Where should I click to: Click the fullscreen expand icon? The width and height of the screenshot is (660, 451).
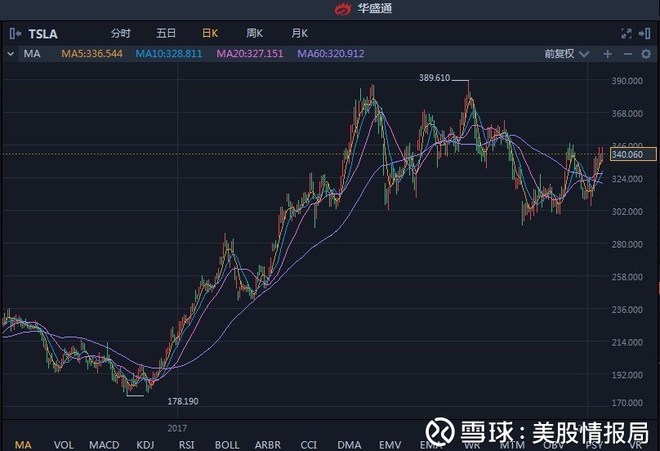627,33
